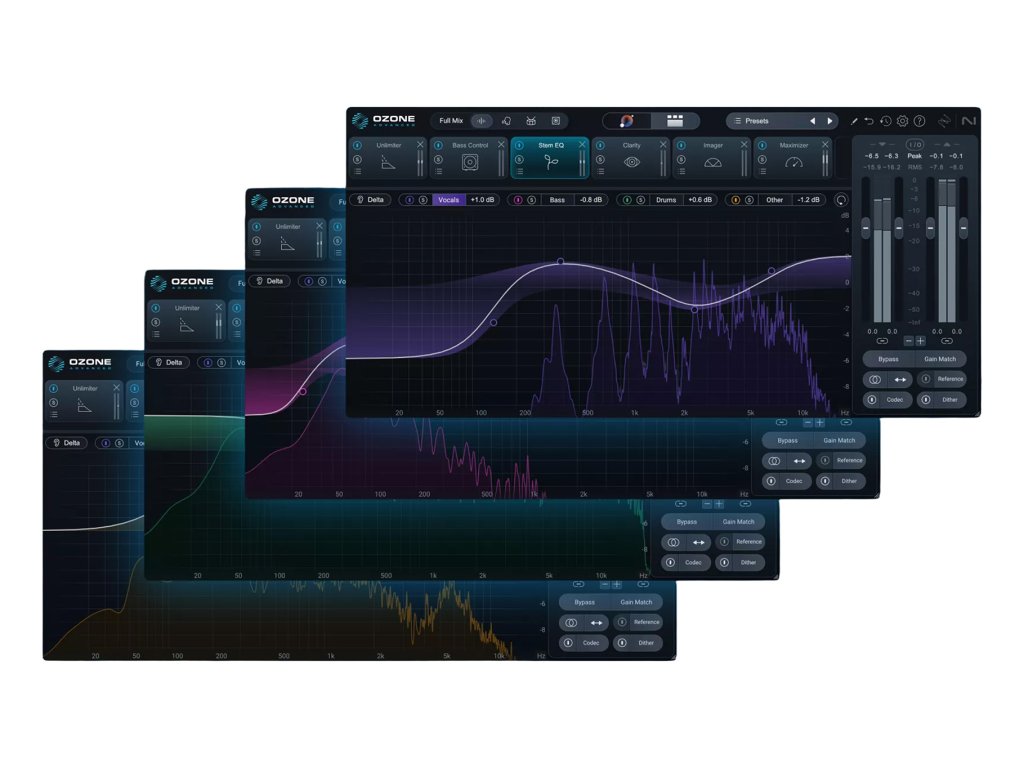
Task: Toggle the Stem EQ module power button
Action: click(519, 145)
